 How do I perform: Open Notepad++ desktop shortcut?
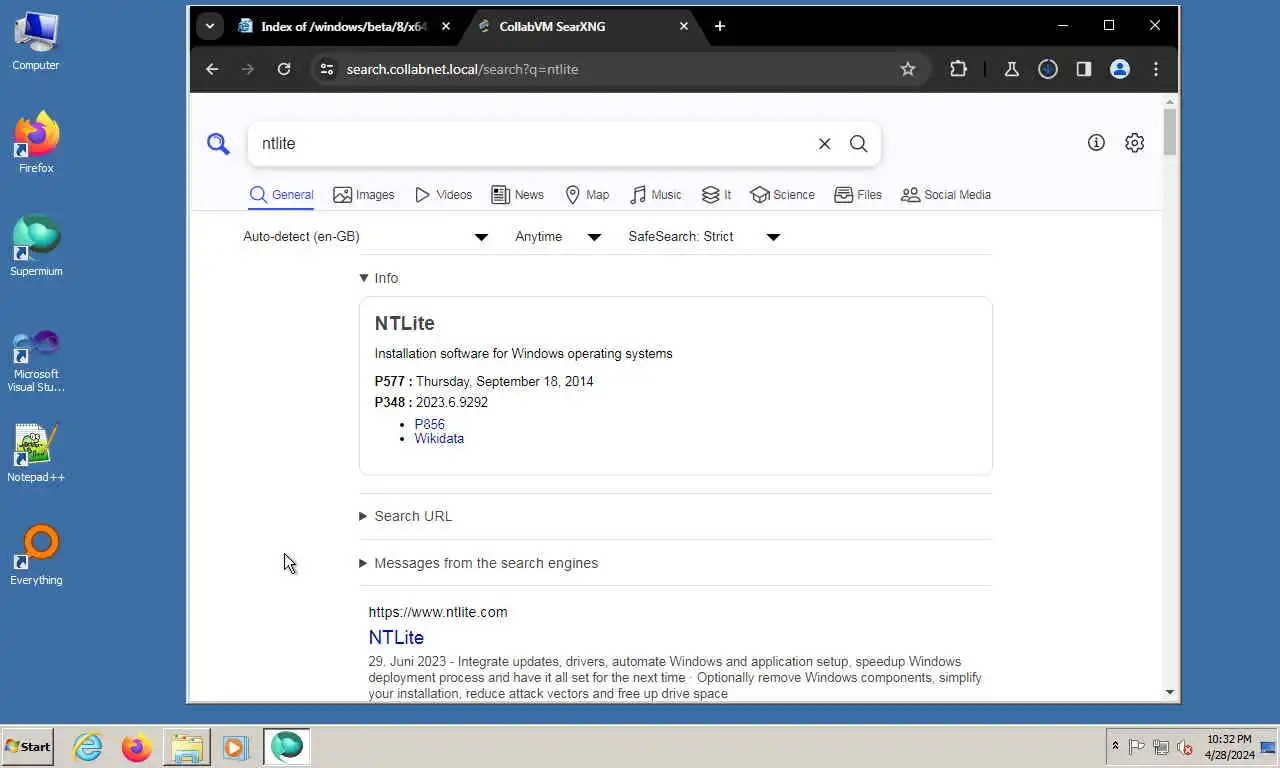36,452
